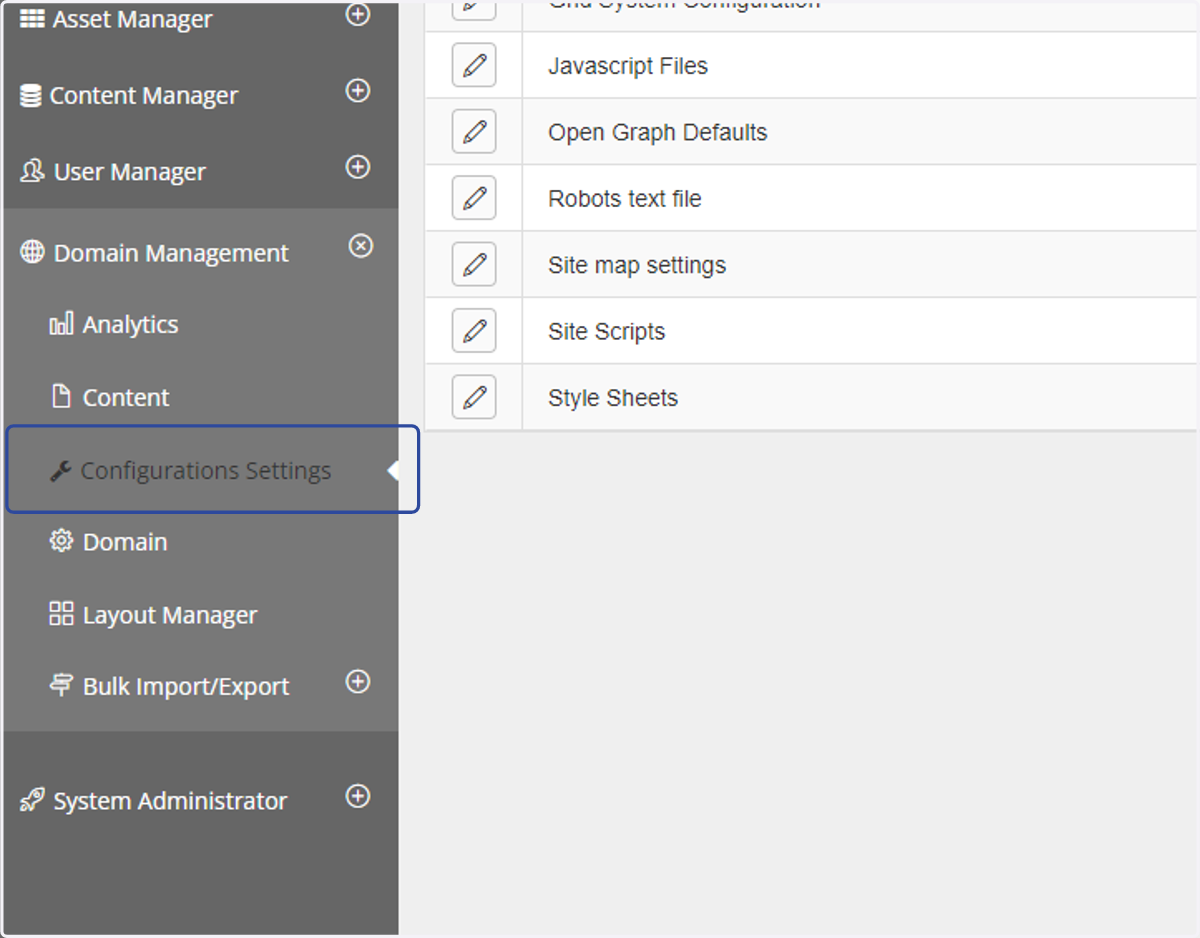Click the Domain gear icon
Viewport: 1200px width, 938px height.
point(62,541)
